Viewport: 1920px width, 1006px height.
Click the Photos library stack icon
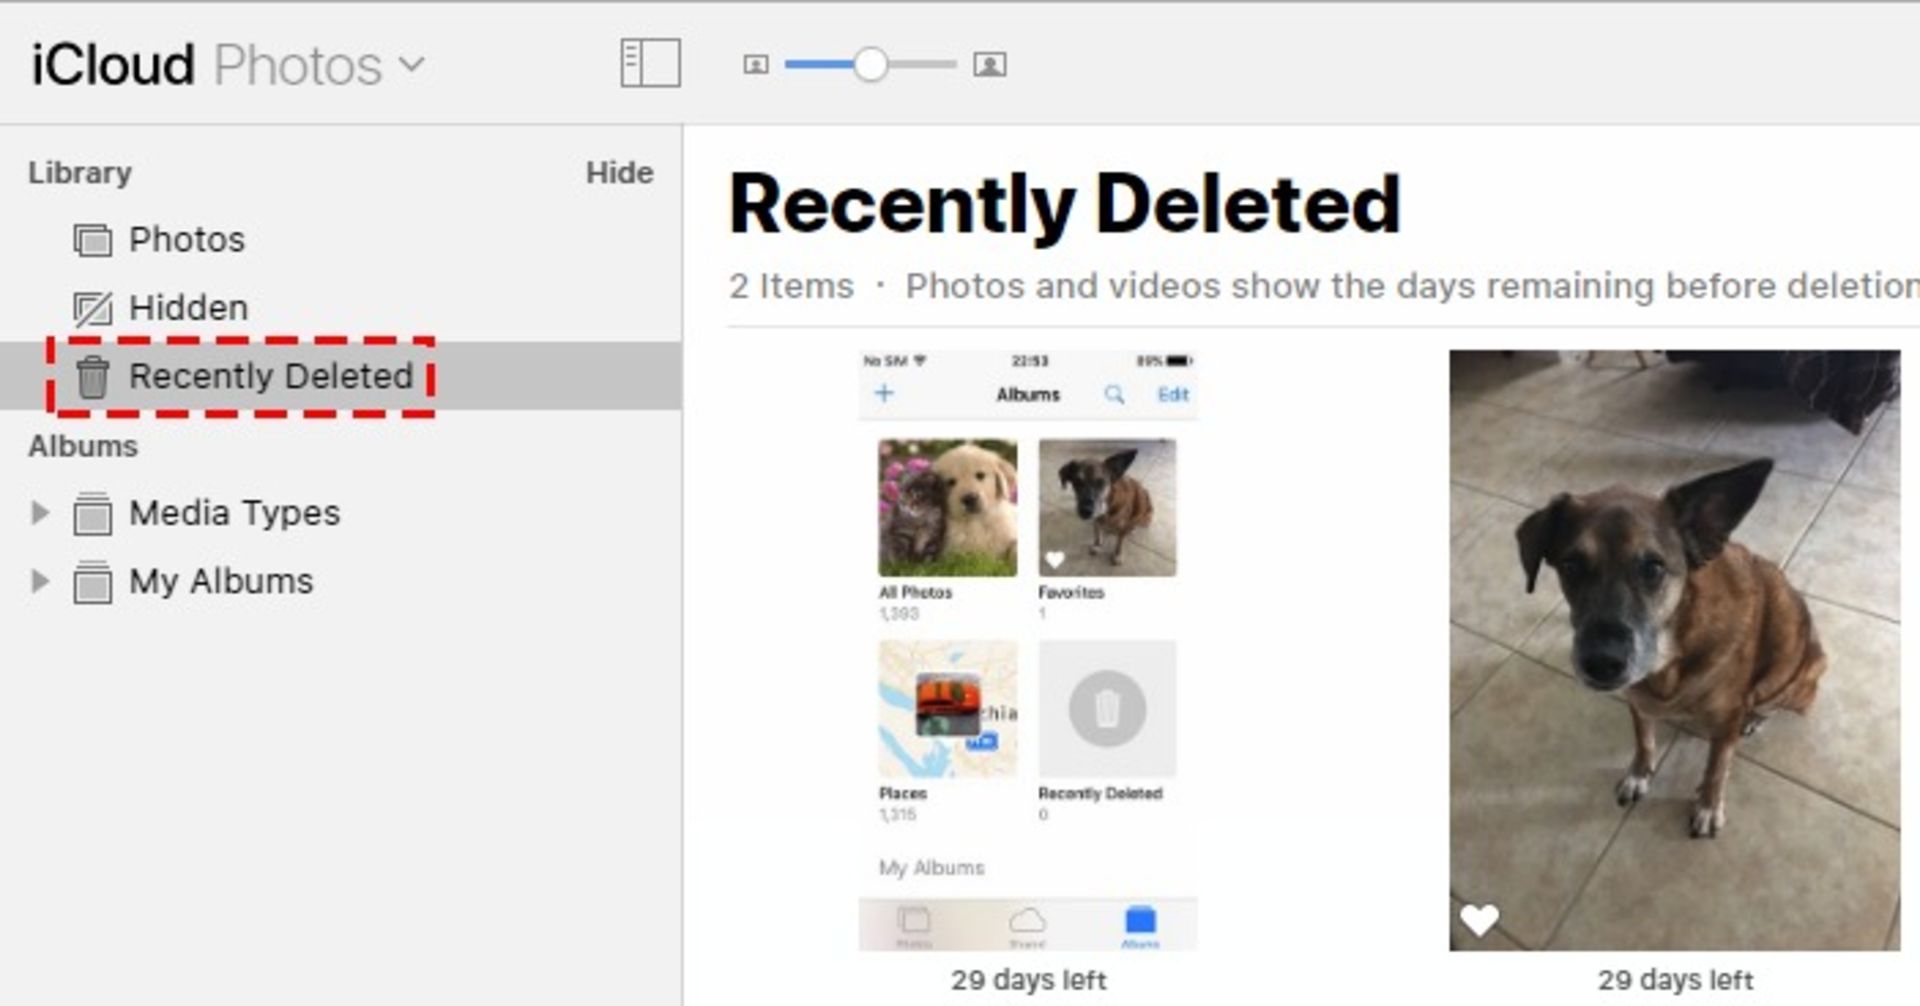coord(93,241)
